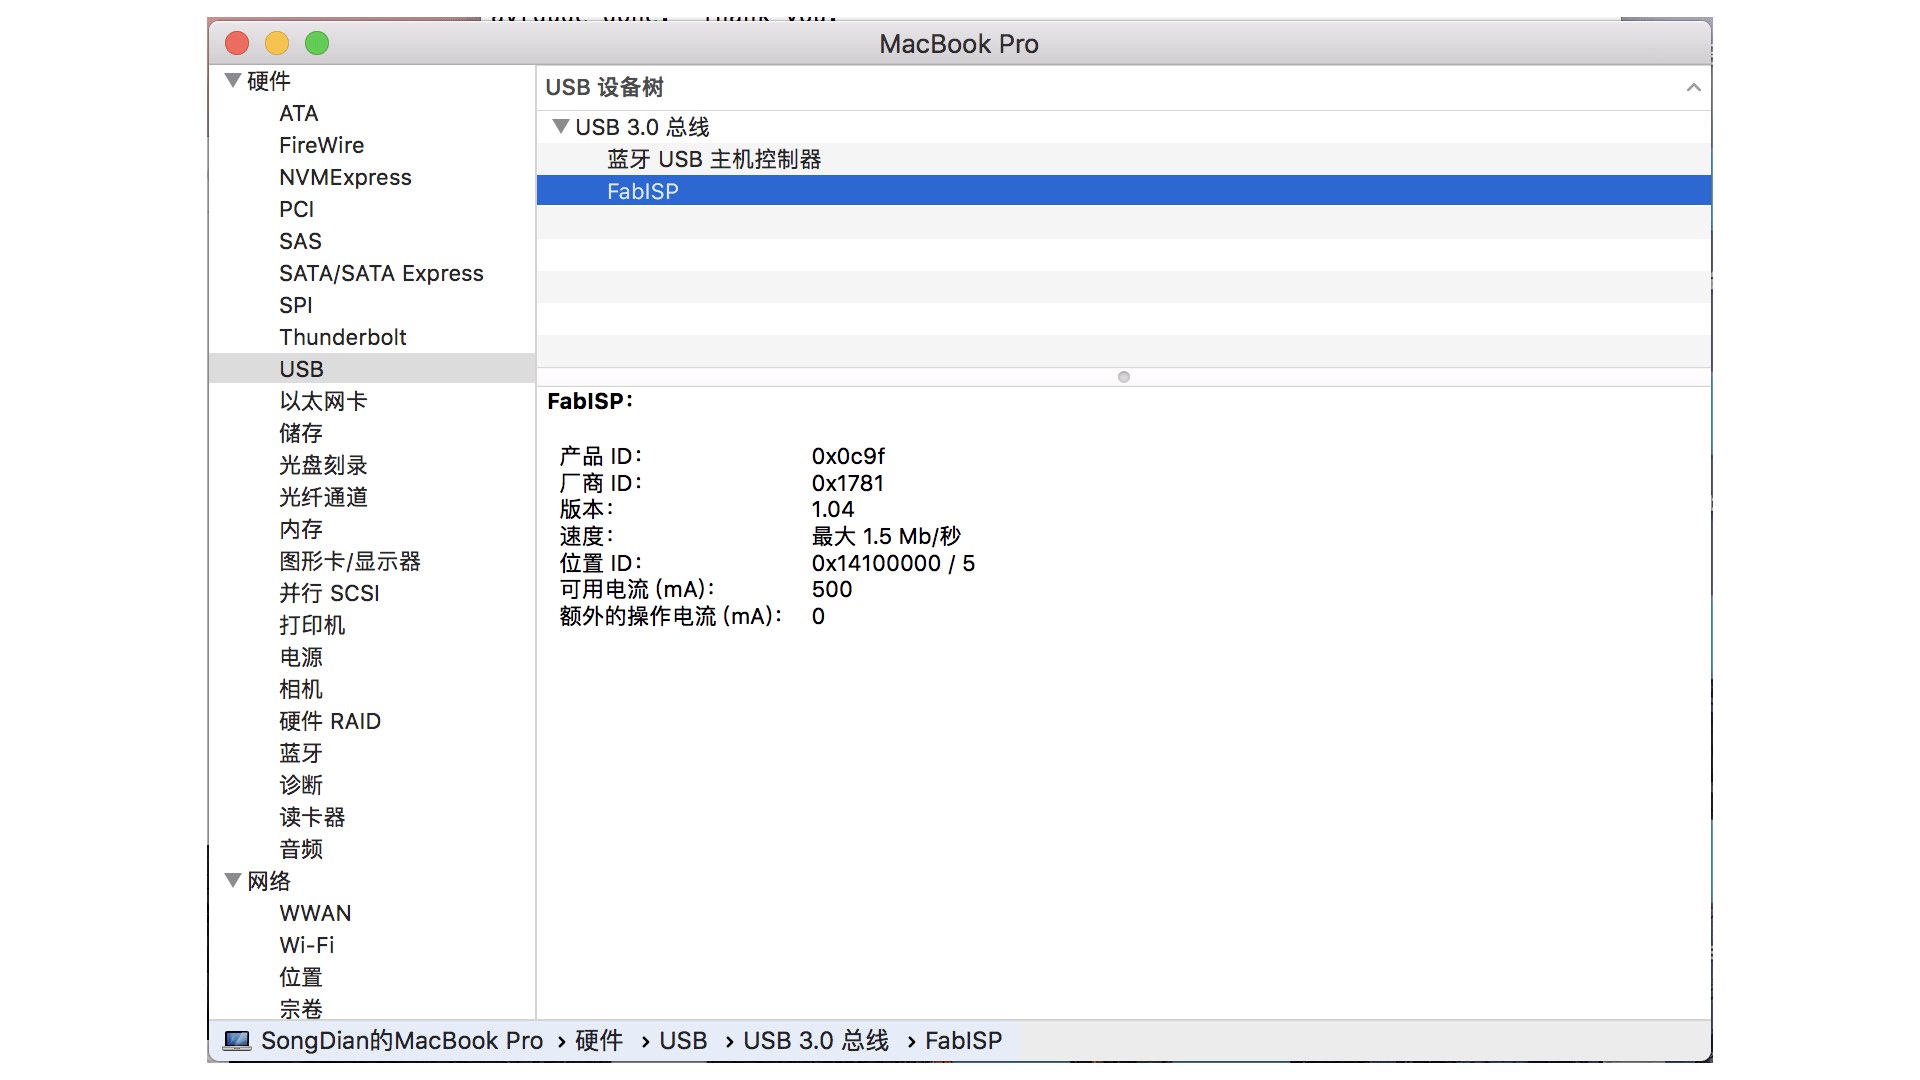Select 宗卷 in the sidebar
1920x1080 pixels.
coord(301,1008)
